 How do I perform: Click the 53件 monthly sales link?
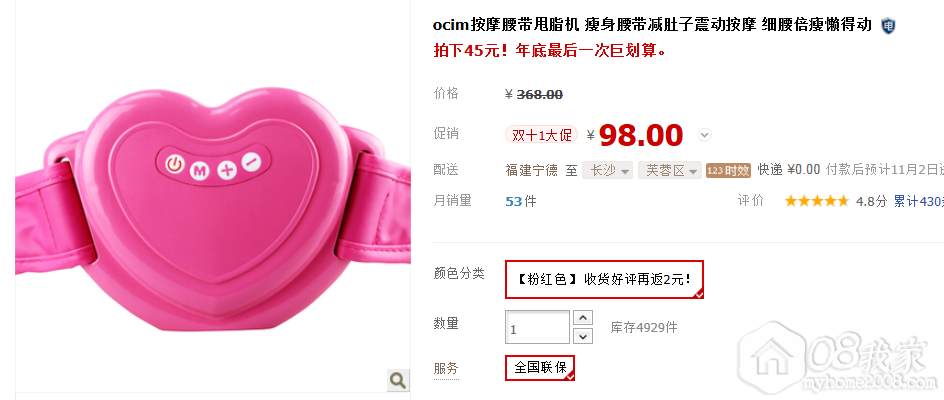click(x=521, y=201)
